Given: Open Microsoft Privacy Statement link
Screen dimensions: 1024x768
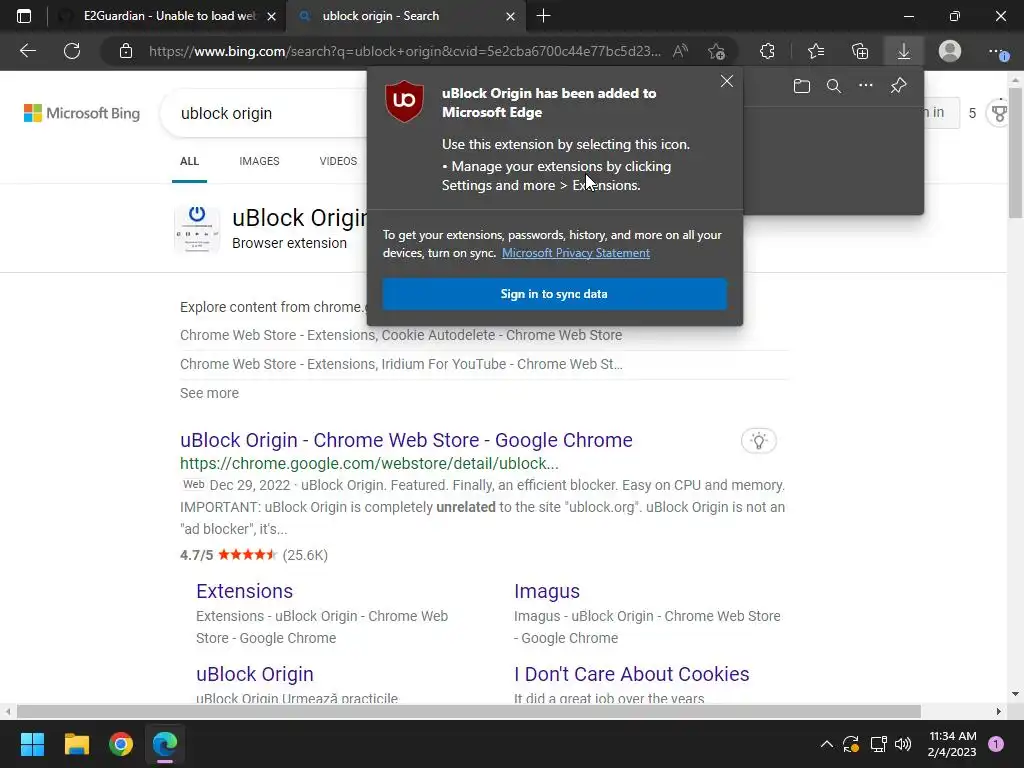Looking at the screenshot, I should (575, 253).
